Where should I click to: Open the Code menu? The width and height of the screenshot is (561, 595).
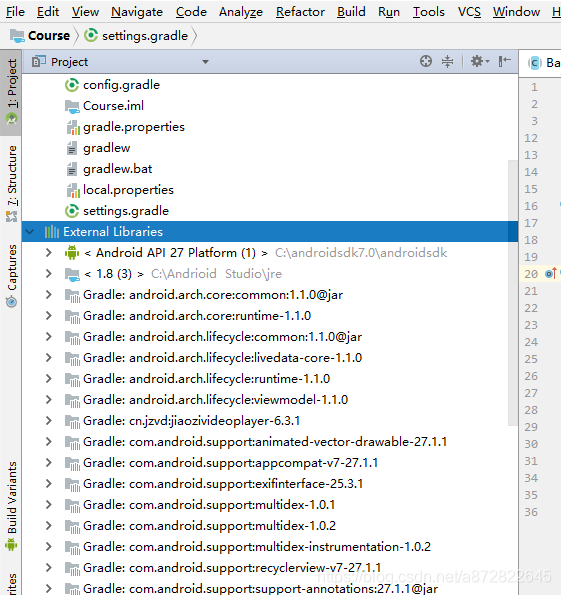pyautogui.click(x=191, y=12)
